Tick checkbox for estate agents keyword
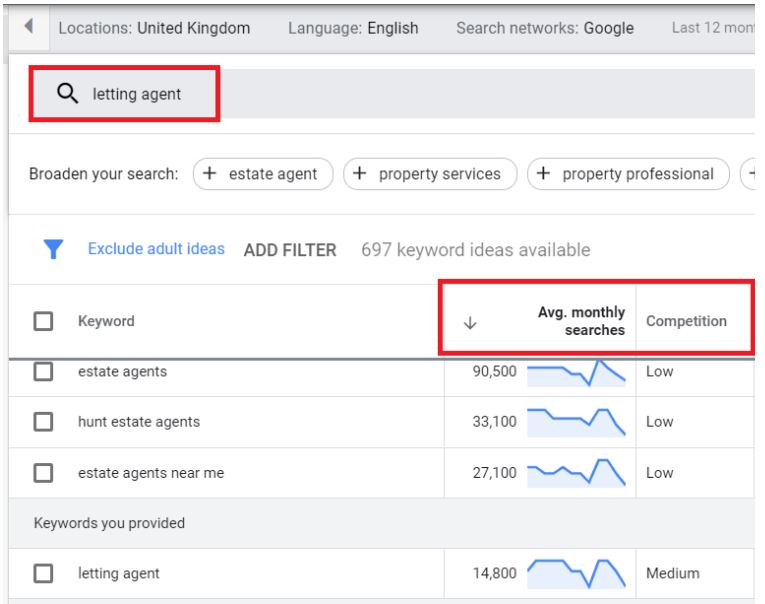Viewport: 765px width, 604px height. [x=43, y=371]
